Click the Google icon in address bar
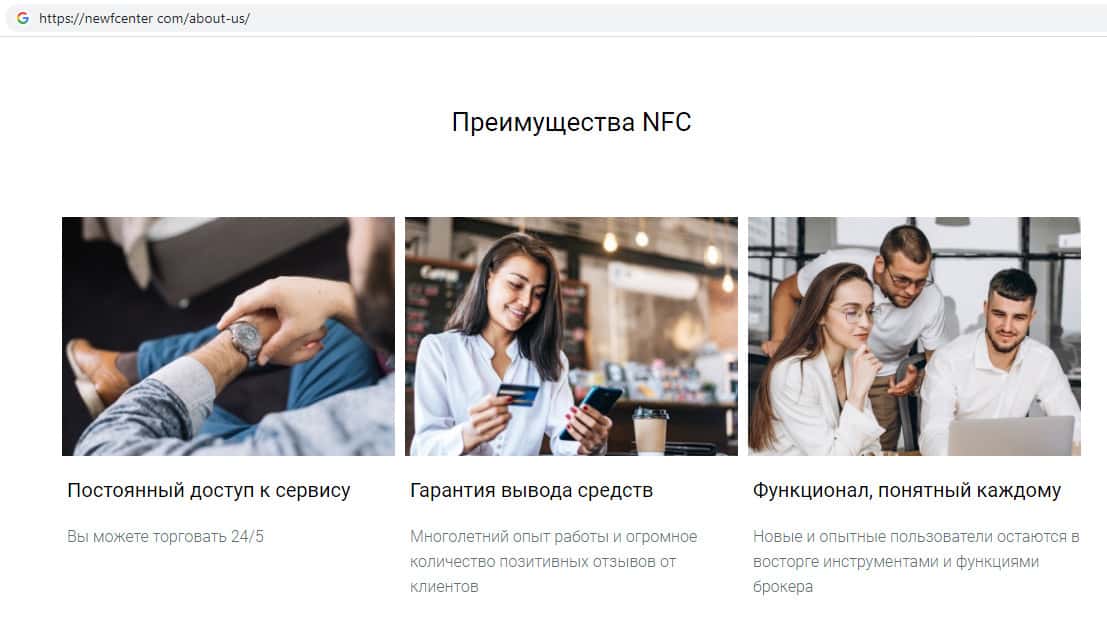1107x629 pixels. pos(23,18)
